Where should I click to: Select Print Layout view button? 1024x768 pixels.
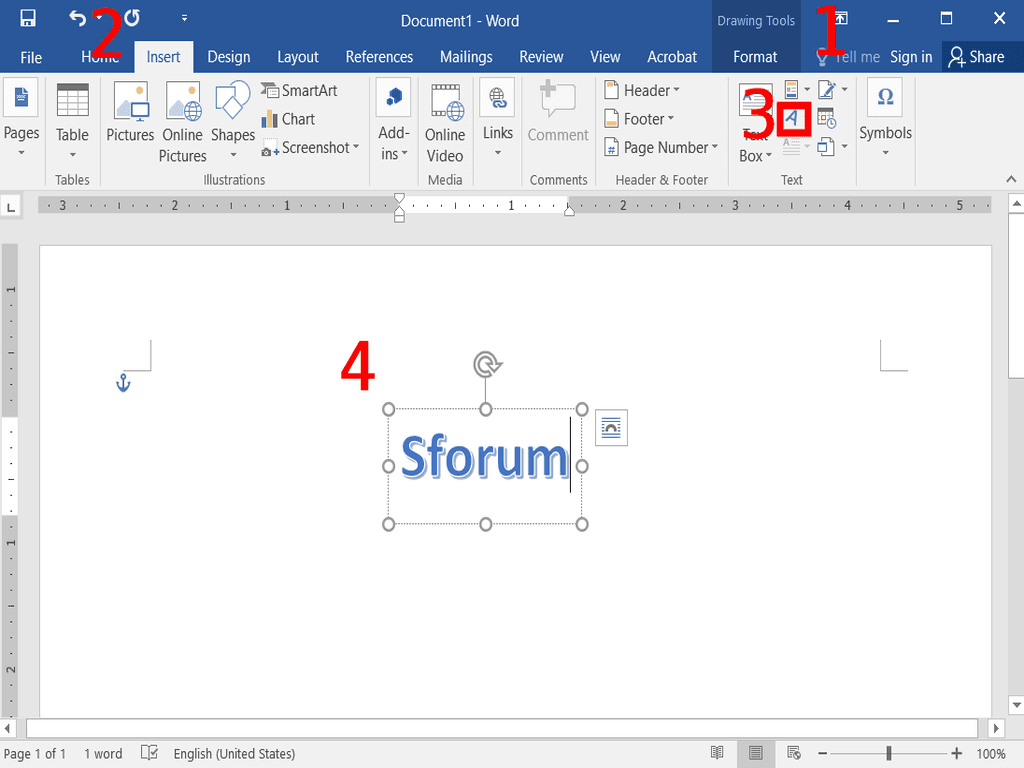[756, 753]
